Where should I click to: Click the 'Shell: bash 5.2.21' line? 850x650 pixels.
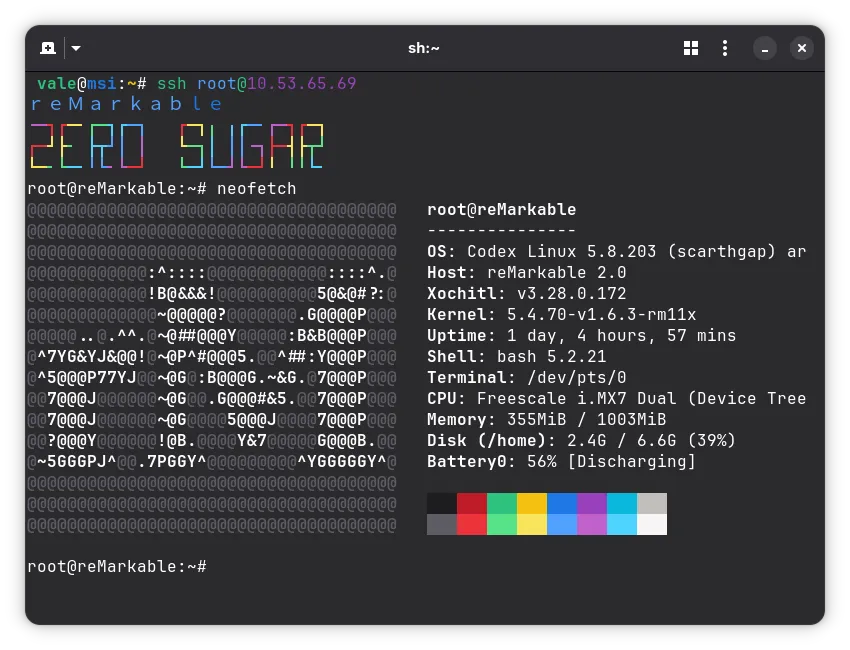tap(517, 357)
